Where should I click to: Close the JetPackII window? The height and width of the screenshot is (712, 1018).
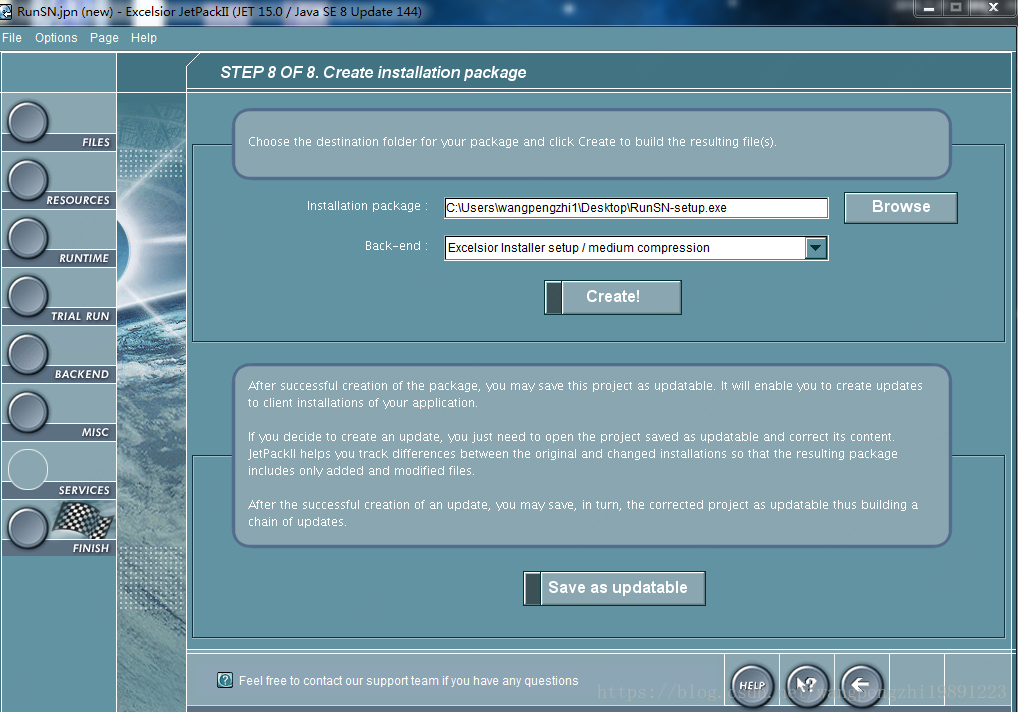coord(993,8)
